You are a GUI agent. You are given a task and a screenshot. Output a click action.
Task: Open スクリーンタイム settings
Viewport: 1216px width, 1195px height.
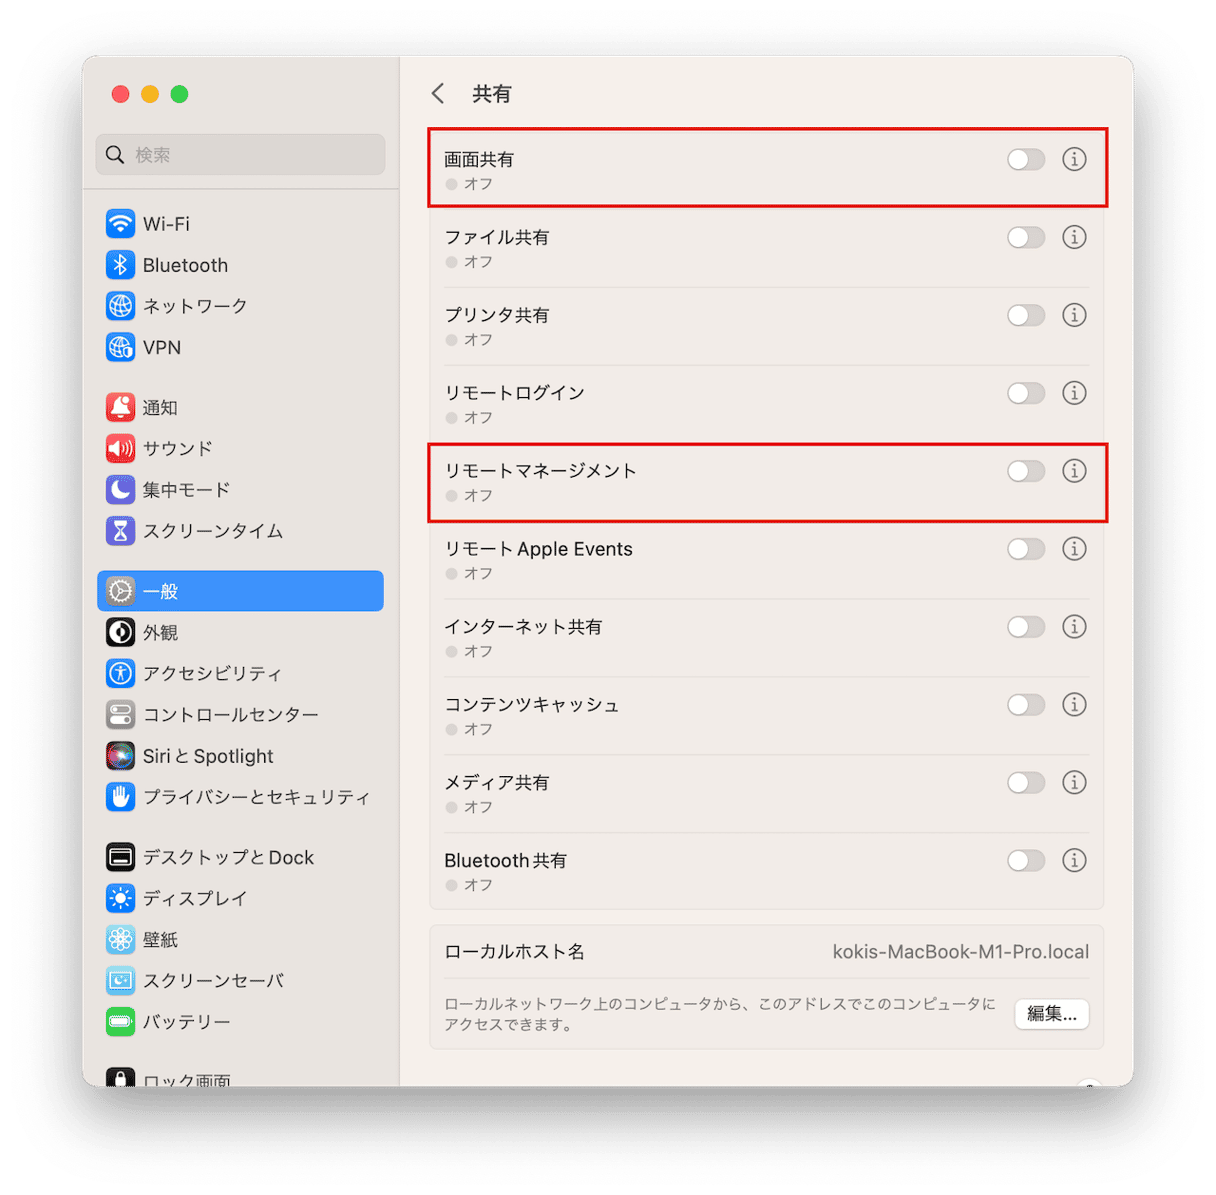[240, 530]
